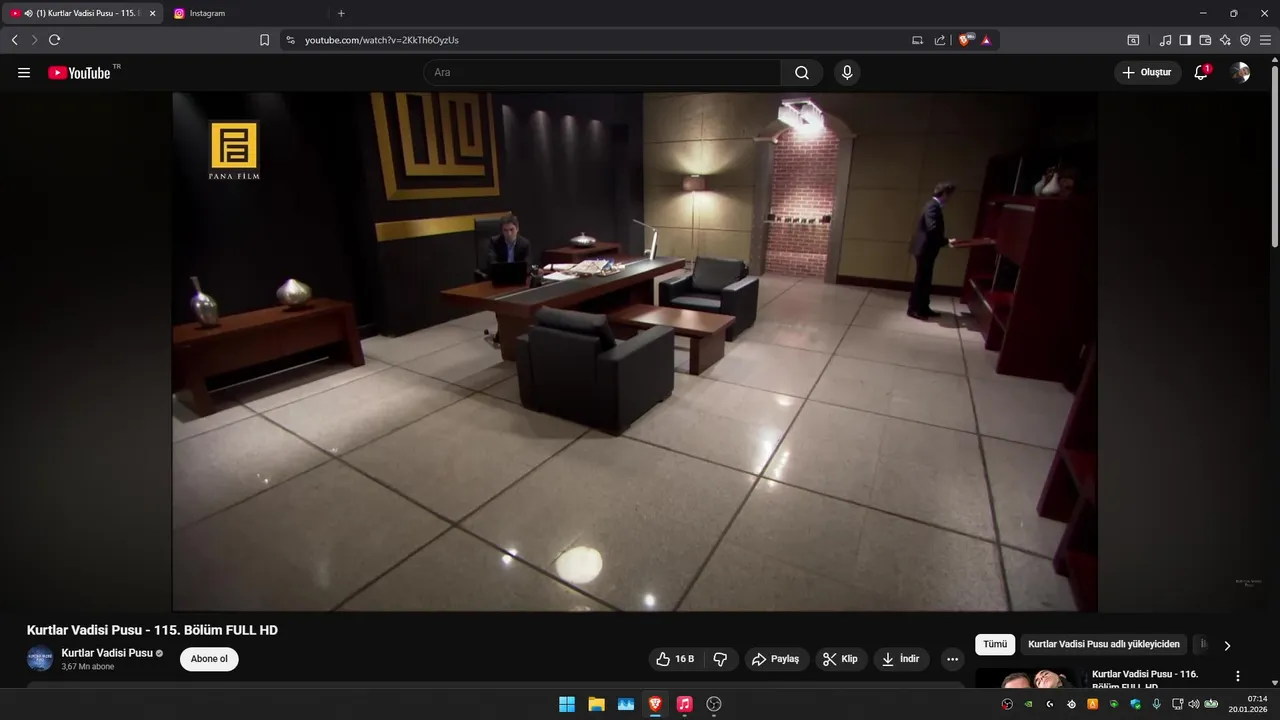Open the Leo AI sparkle icon
The image size is (1280, 720).
click(x=1225, y=40)
